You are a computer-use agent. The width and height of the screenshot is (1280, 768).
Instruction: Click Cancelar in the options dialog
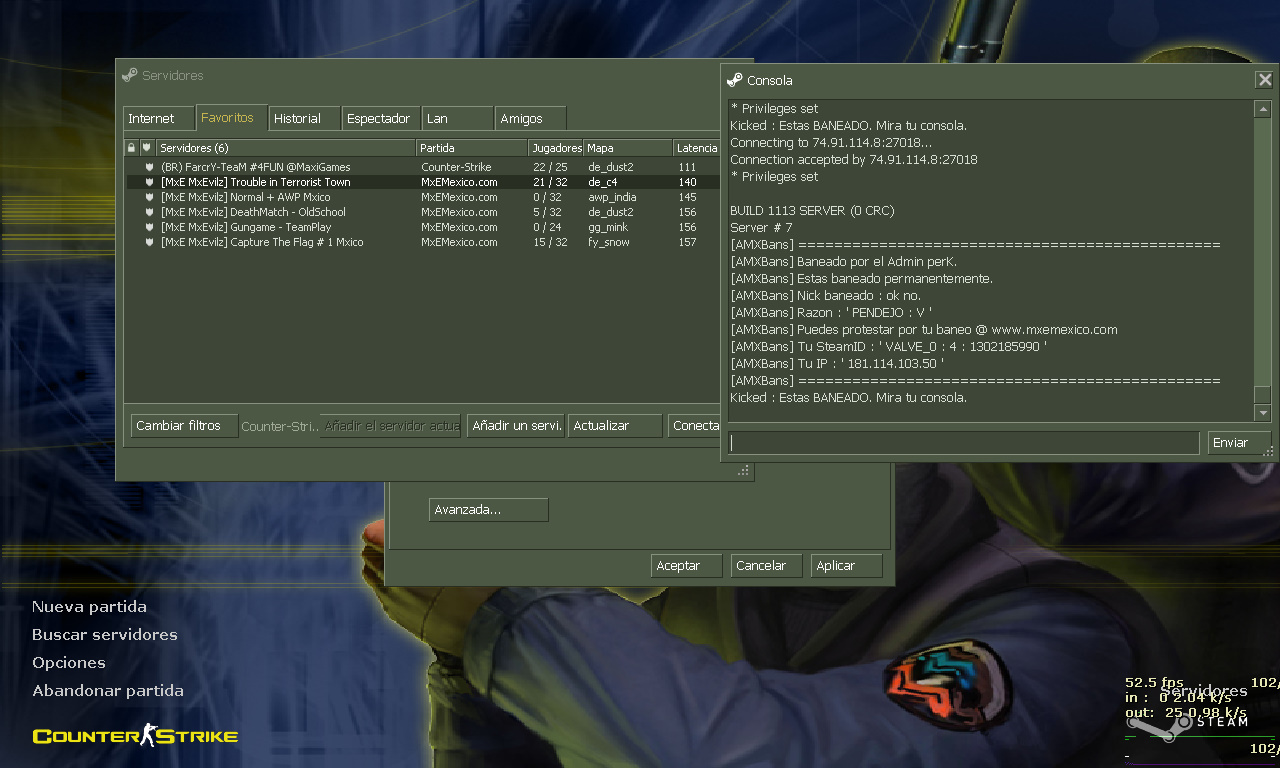pyautogui.click(x=766, y=565)
